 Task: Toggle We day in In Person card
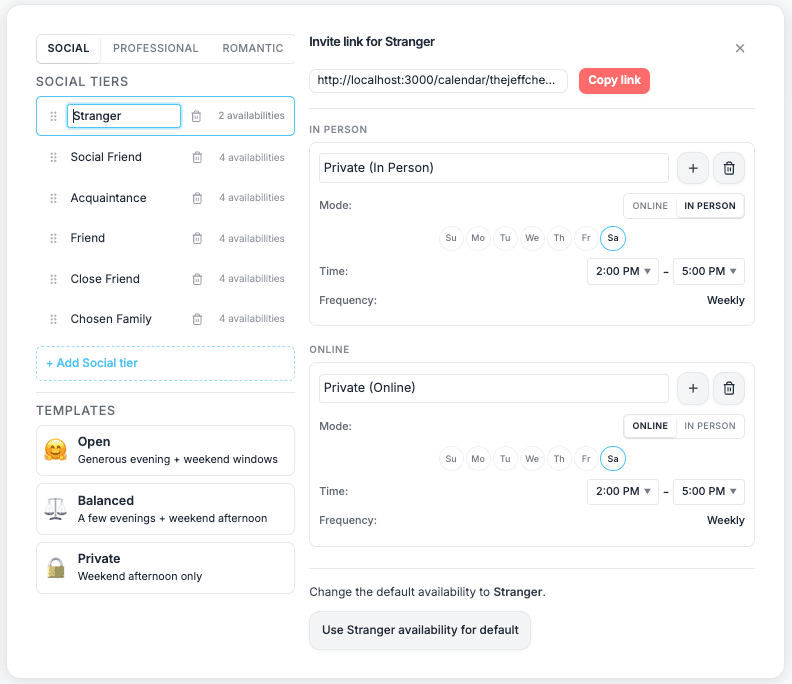[532, 238]
